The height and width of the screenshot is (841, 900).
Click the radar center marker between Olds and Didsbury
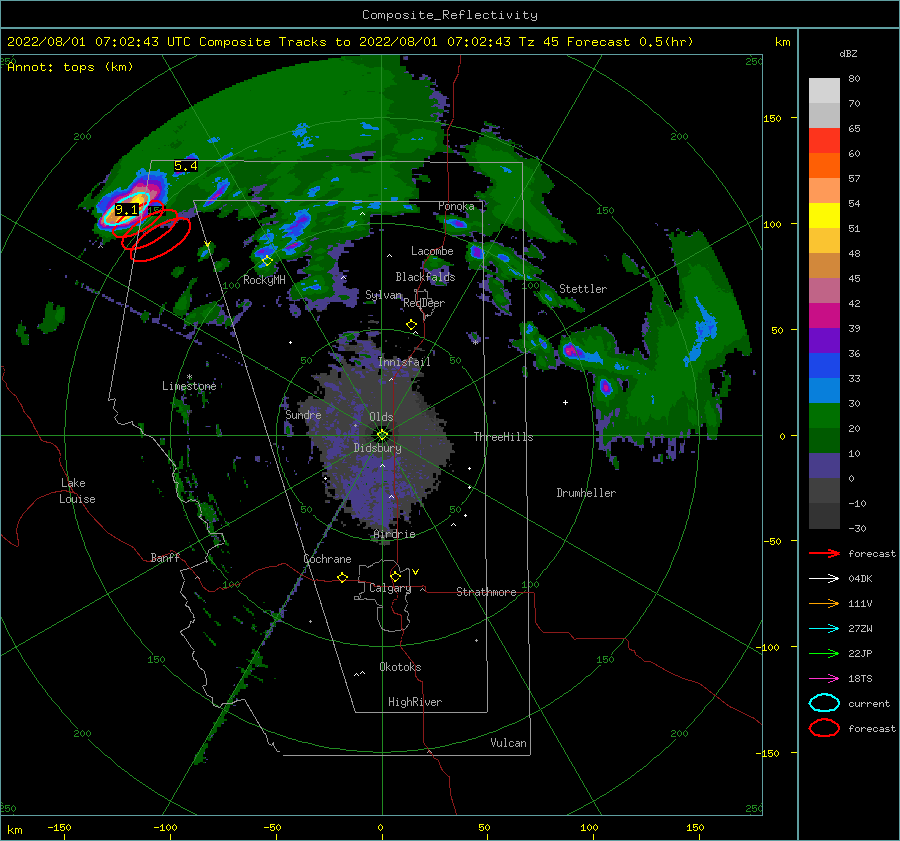pos(382,435)
